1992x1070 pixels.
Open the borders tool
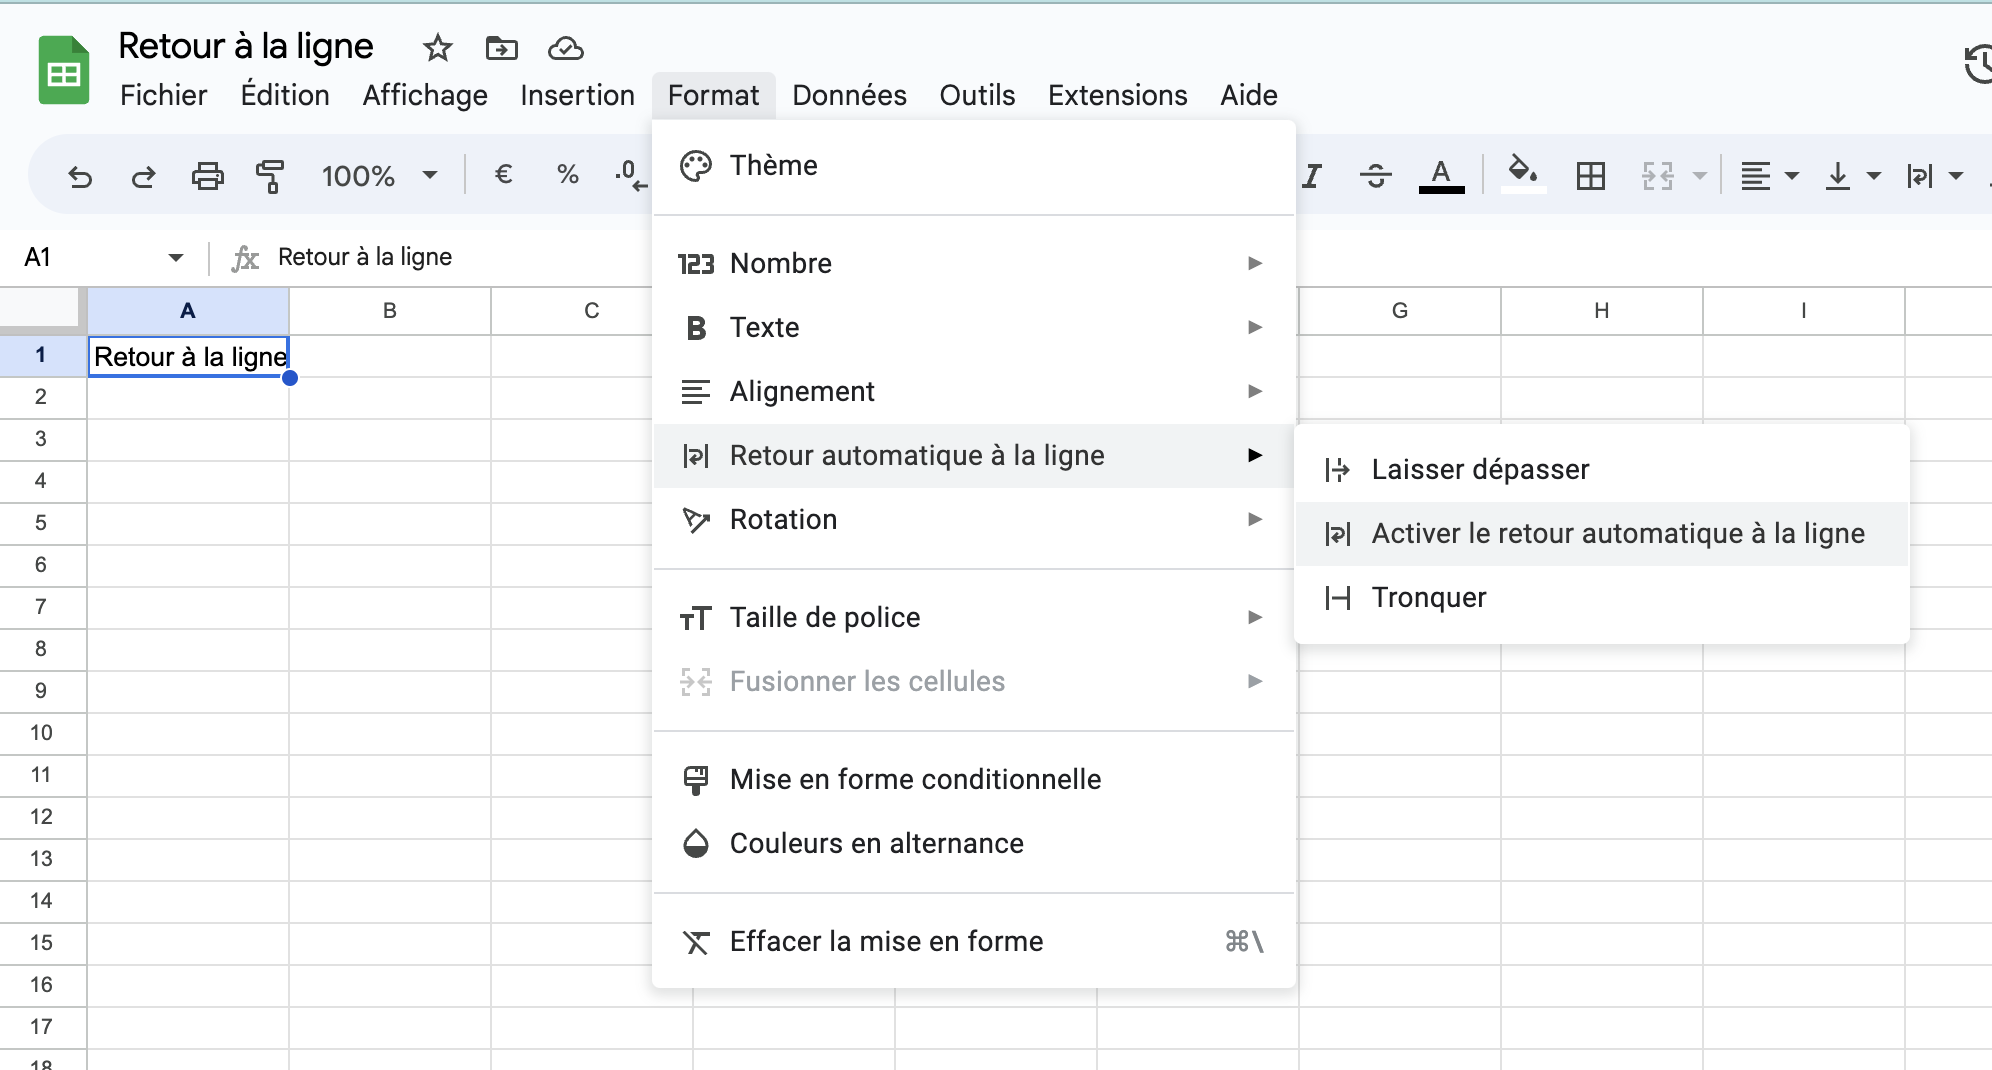click(1589, 175)
